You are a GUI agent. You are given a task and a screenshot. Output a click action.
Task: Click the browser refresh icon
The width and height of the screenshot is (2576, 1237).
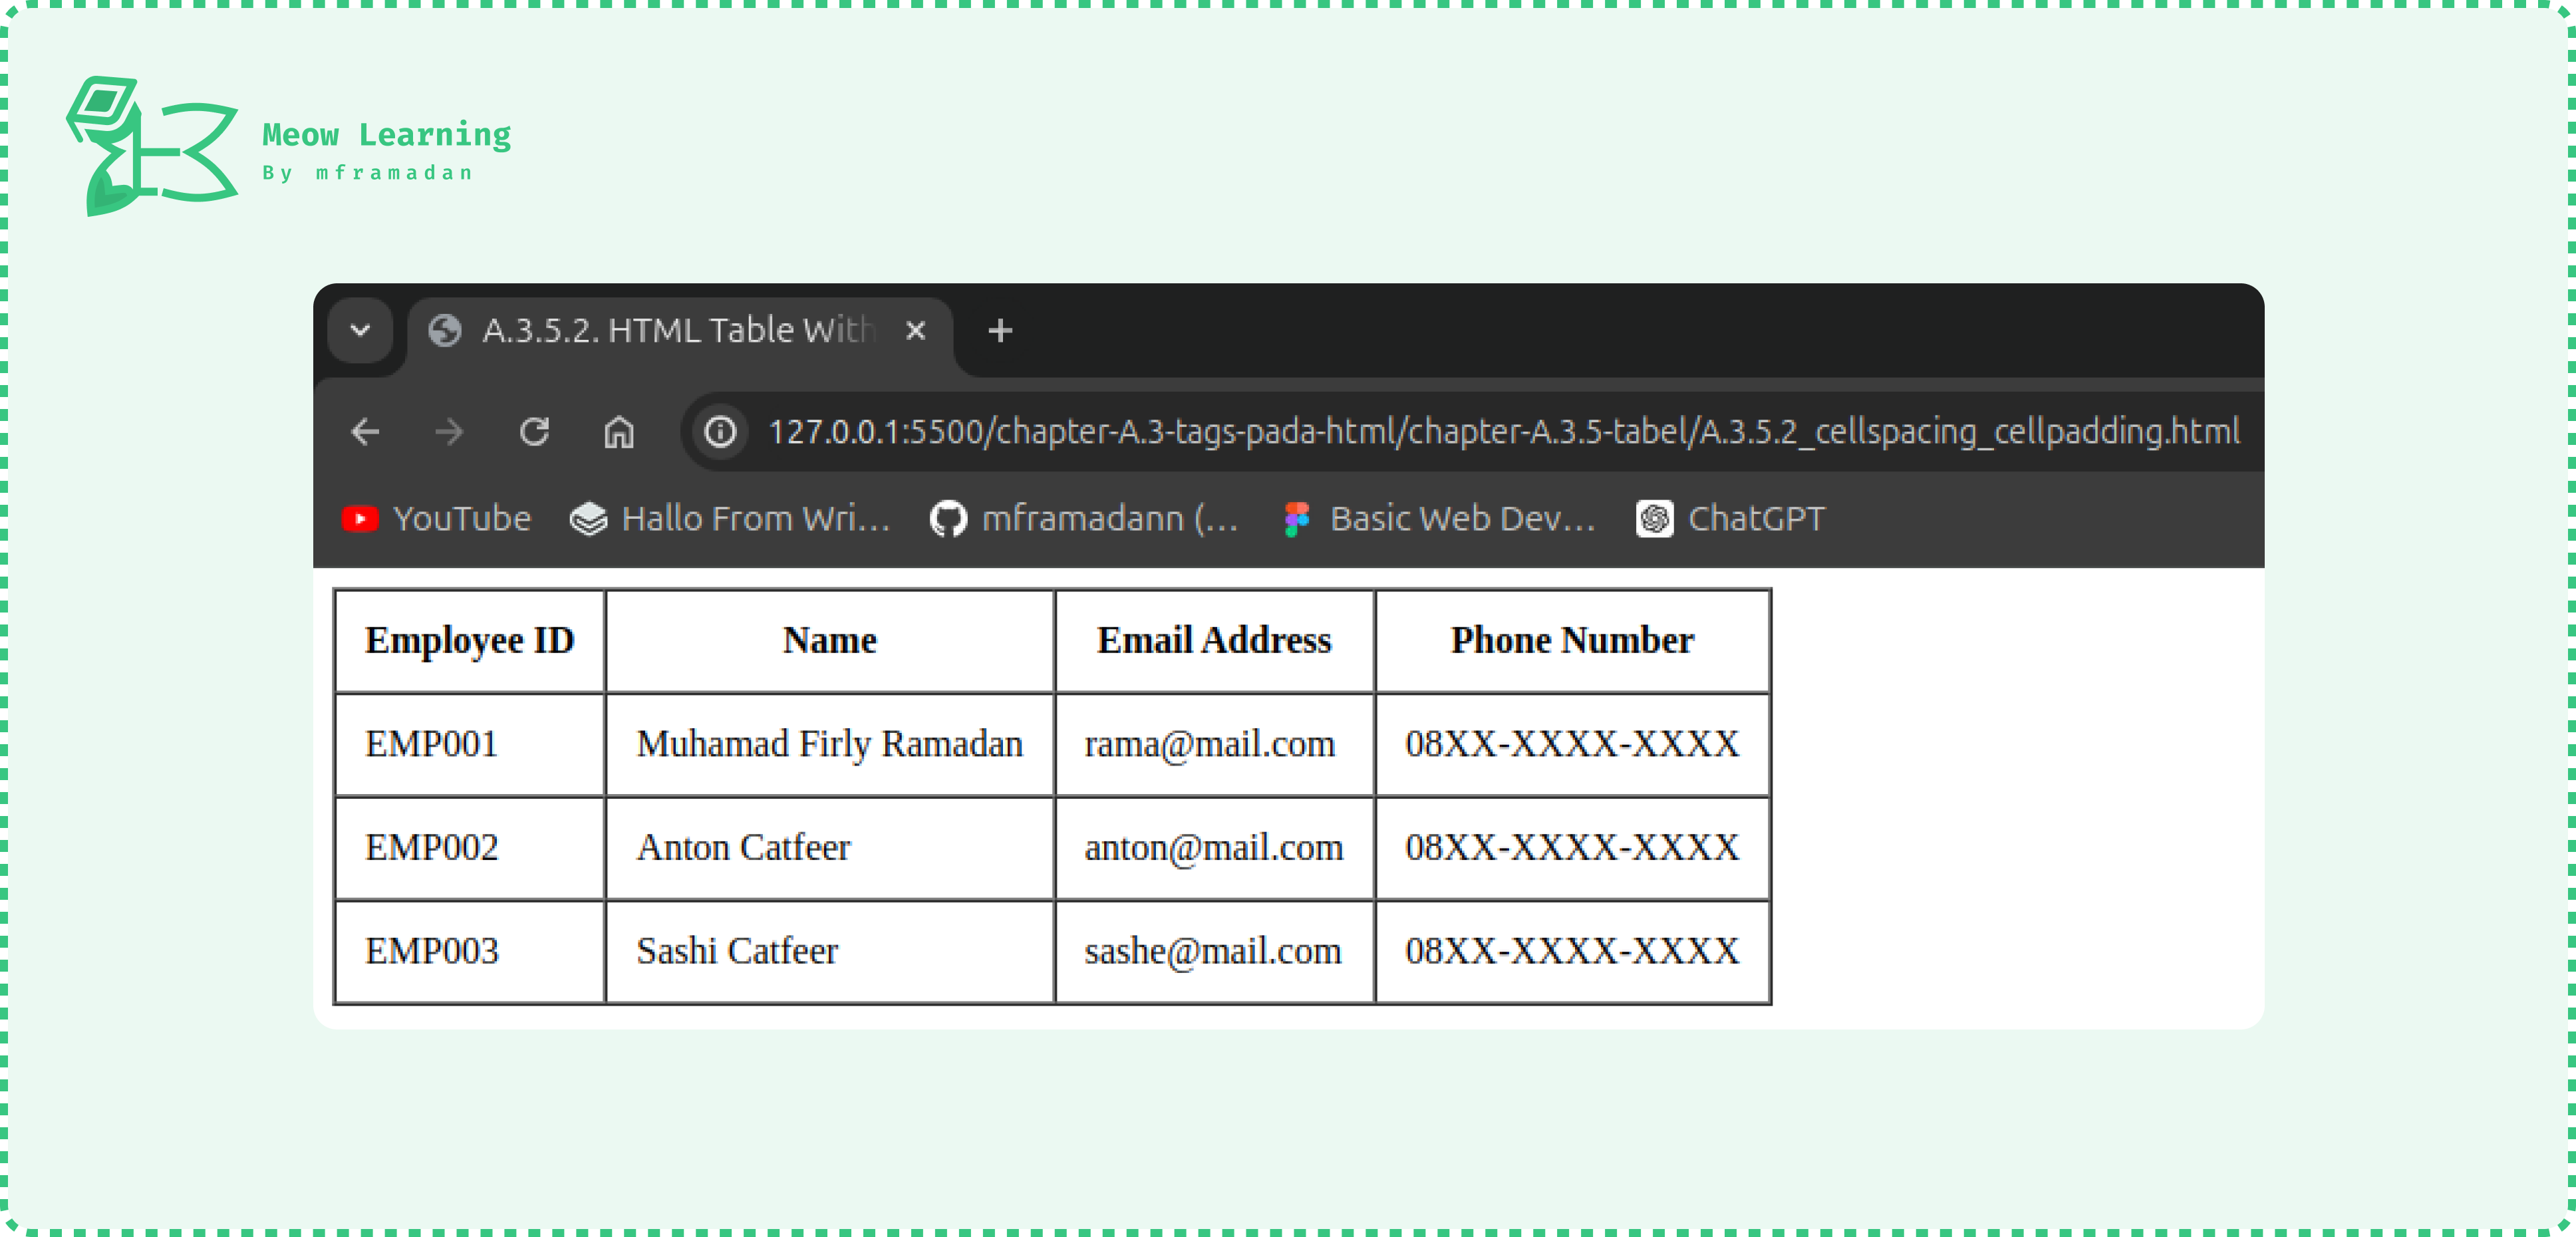point(534,432)
